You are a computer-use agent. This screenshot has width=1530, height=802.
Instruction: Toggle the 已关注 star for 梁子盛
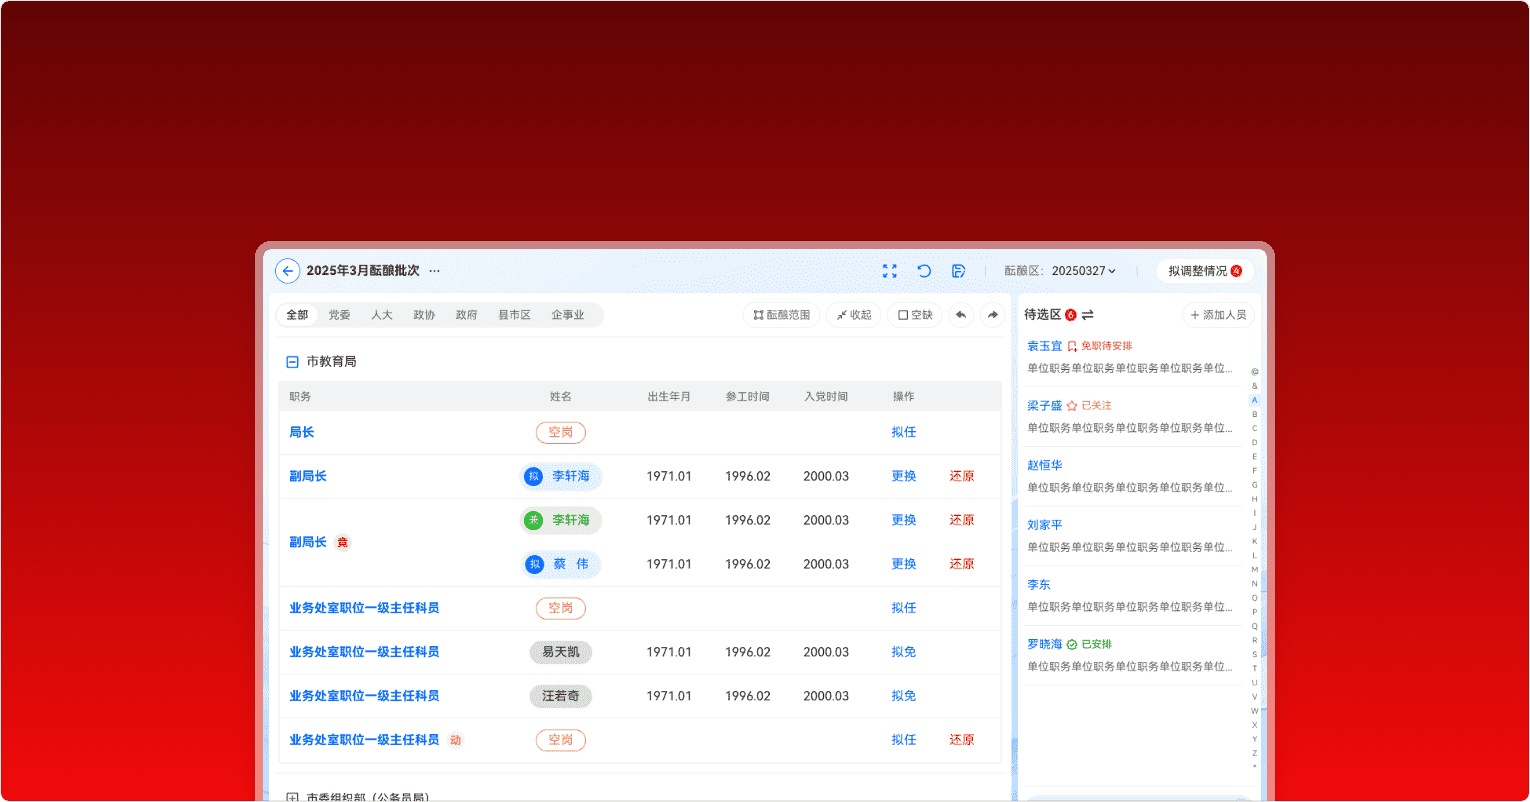[x=1071, y=406]
